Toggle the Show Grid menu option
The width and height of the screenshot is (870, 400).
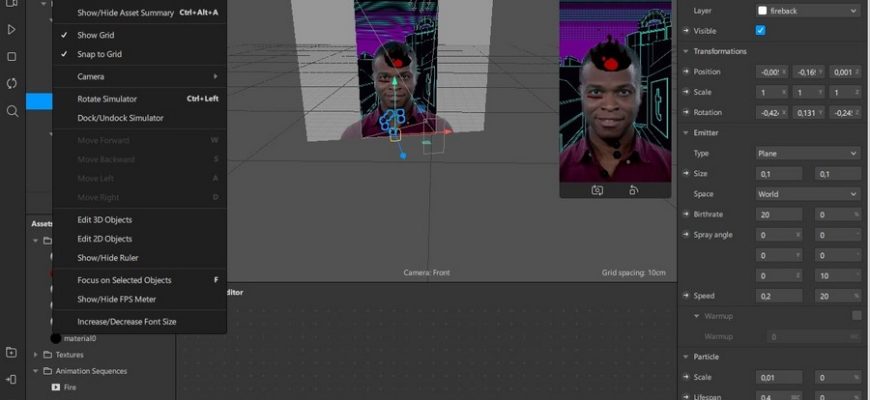point(96,35)
